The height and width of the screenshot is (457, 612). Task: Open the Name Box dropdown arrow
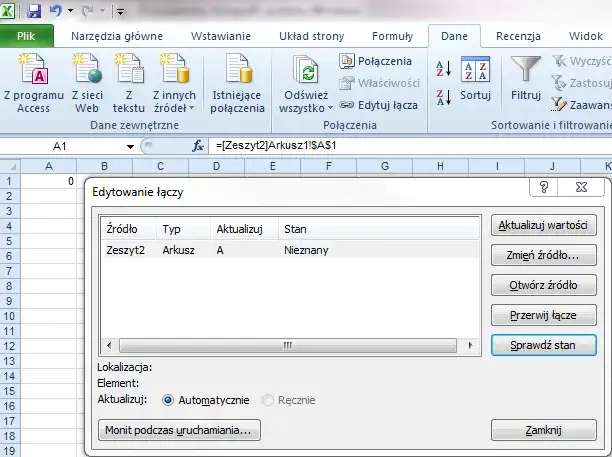pyautogui.click(x=130, y=146)
